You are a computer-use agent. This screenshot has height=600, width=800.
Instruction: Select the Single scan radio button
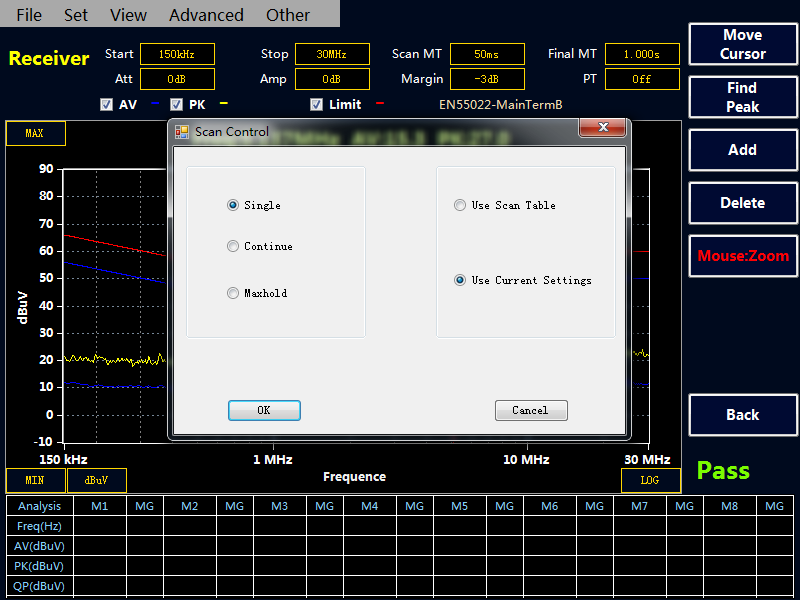click(x=233, y=205)
